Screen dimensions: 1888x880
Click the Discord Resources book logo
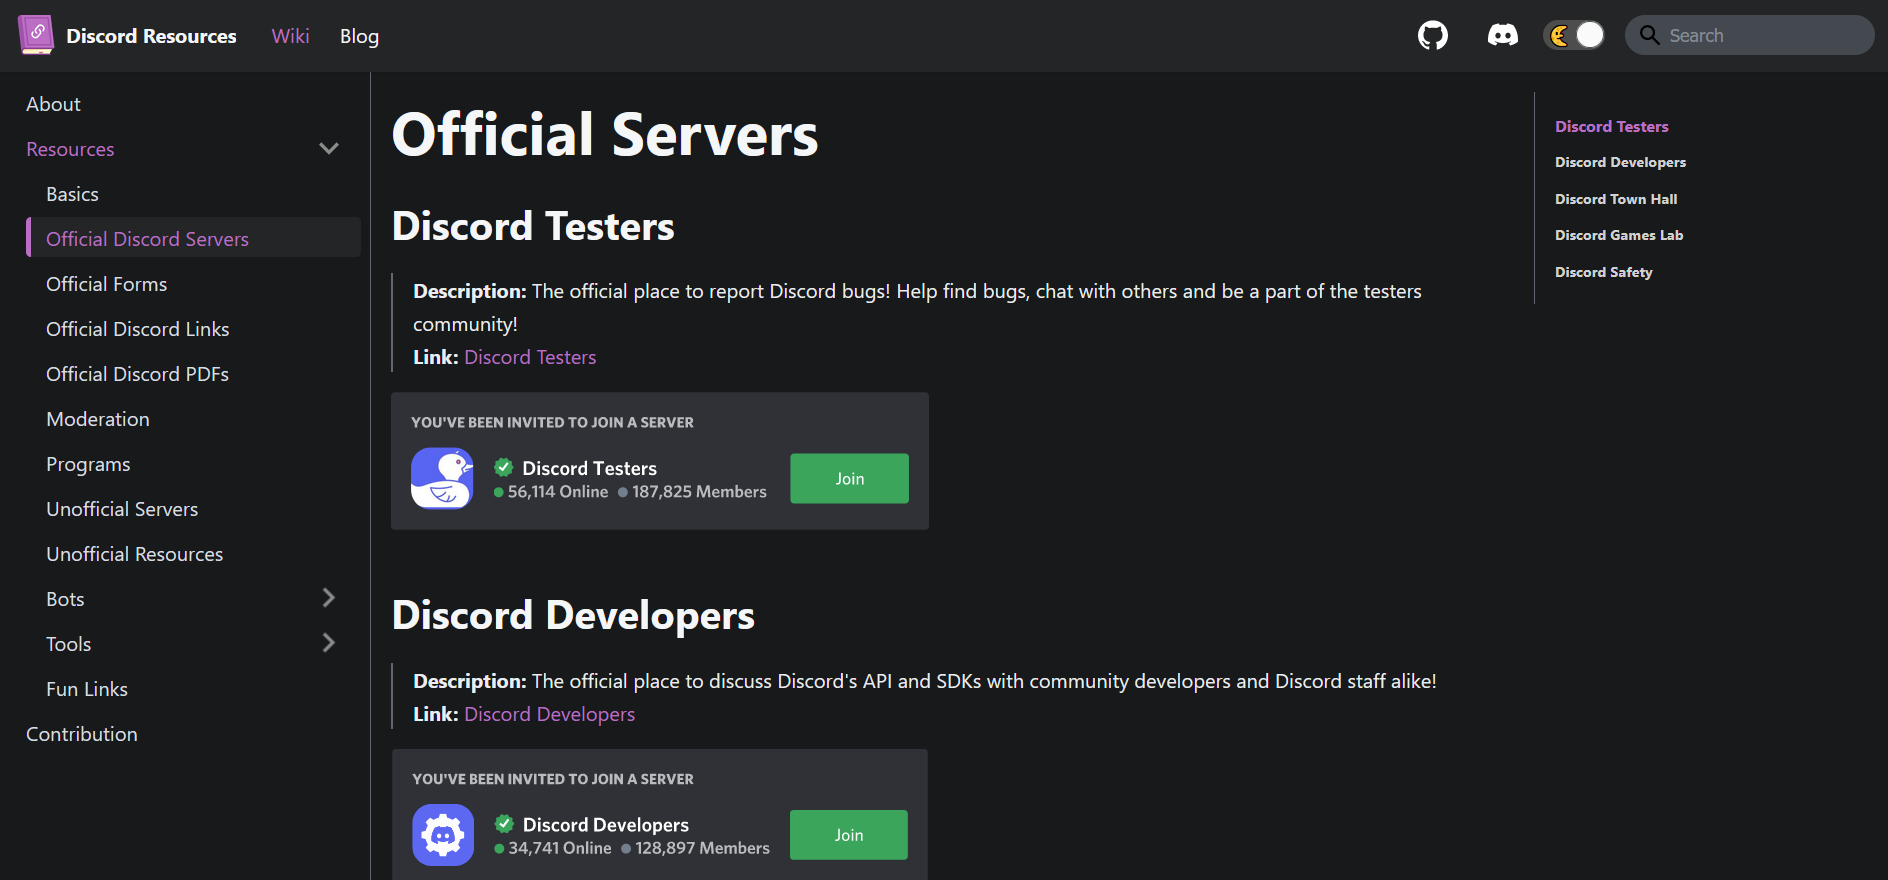point(36,35)
